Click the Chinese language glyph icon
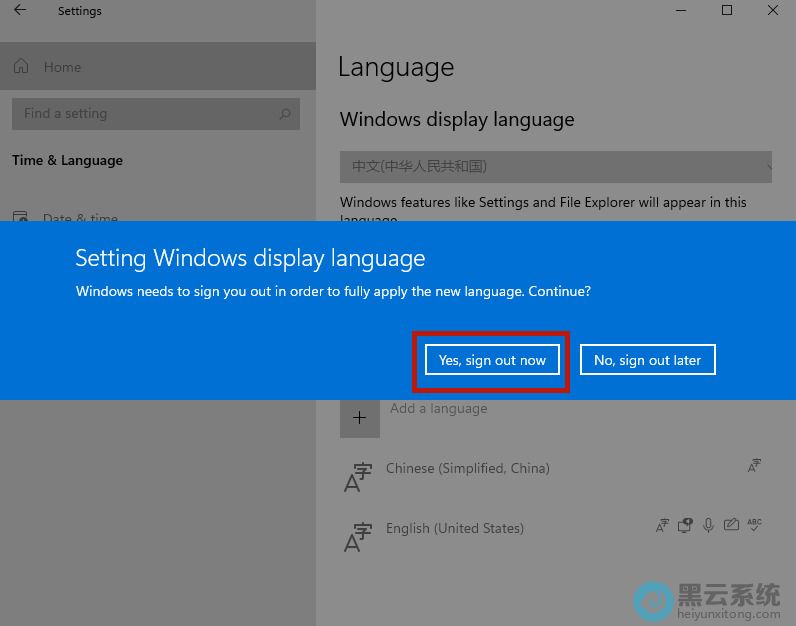 357,477
